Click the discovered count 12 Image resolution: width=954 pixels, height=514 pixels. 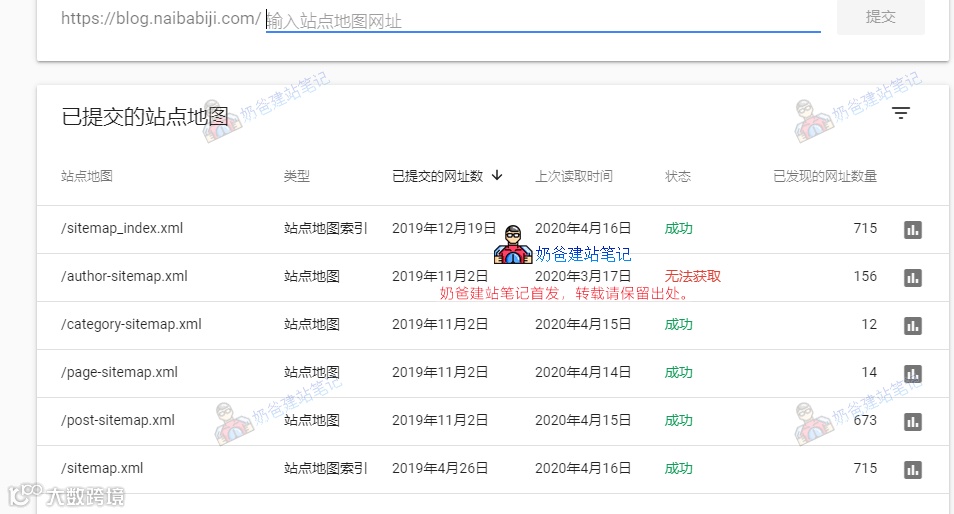coord(869,324)
